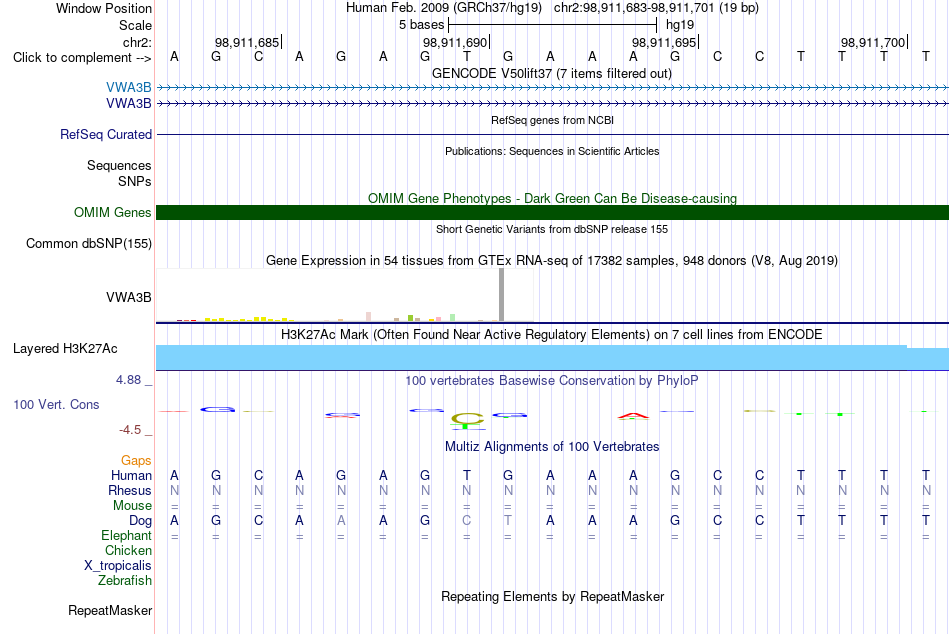Click the chr2:98,911,683-98,911,701 coordinates text
Screen dimensions: 950x634
coord(656,8)
